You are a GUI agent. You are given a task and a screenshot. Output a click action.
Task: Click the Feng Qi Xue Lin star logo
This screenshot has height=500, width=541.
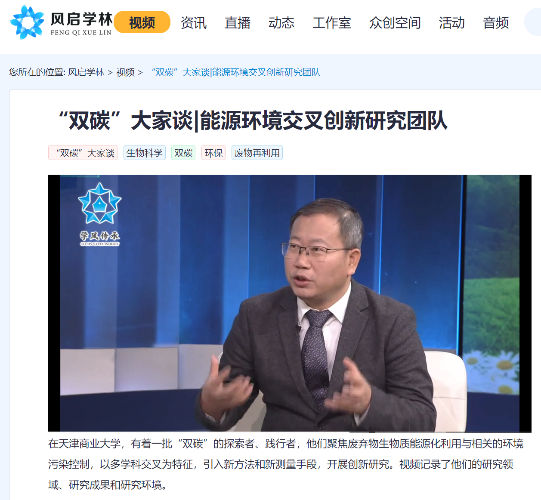click(x=27, y=22)
